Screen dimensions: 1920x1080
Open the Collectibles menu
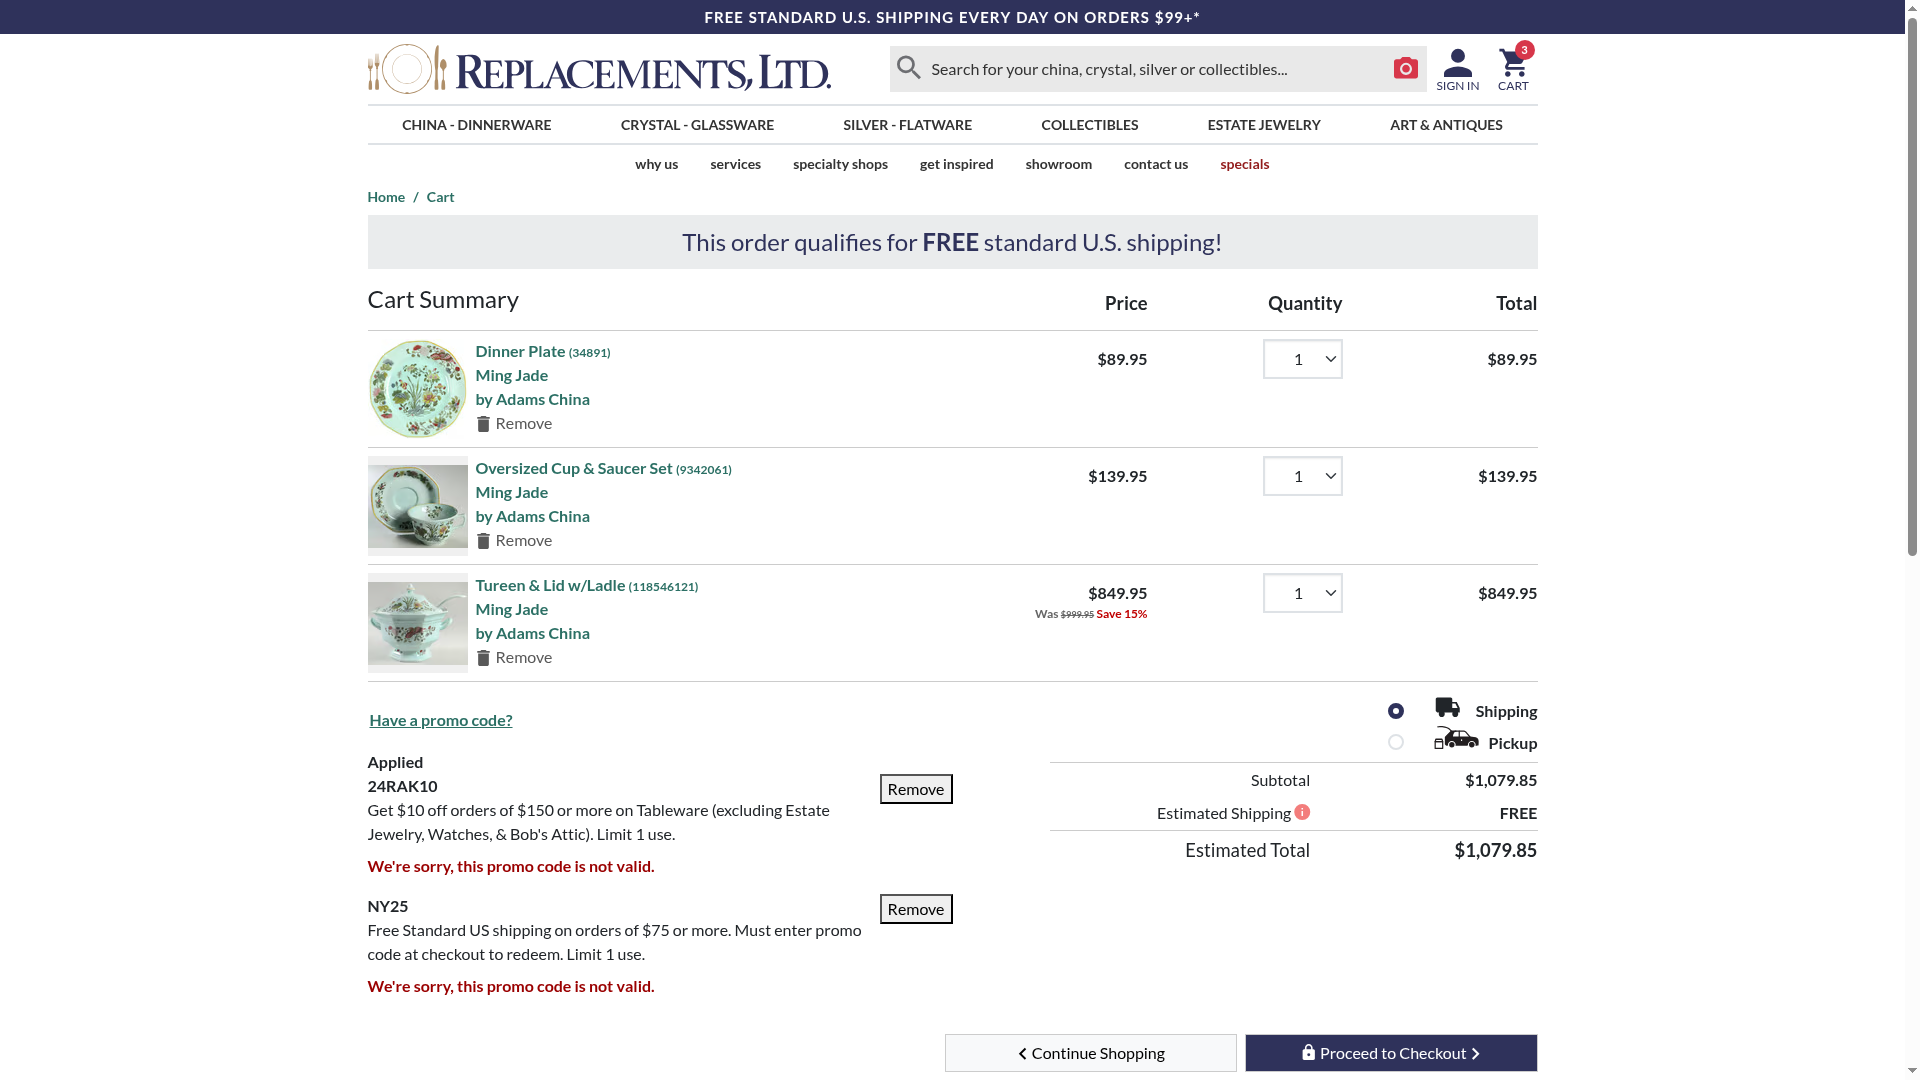pos(1089,125)
